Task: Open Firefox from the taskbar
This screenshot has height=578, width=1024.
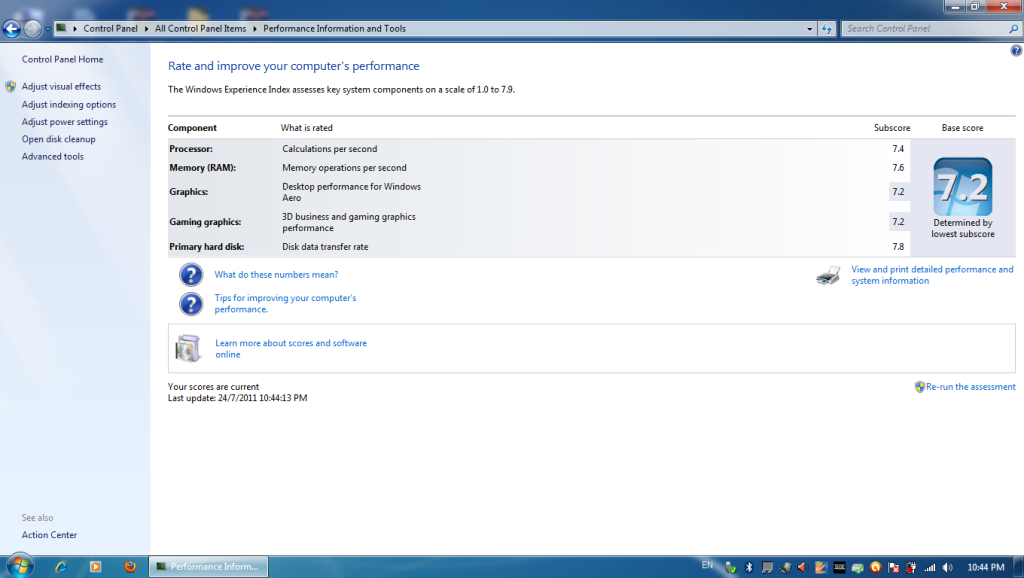Action: [130, 566]
